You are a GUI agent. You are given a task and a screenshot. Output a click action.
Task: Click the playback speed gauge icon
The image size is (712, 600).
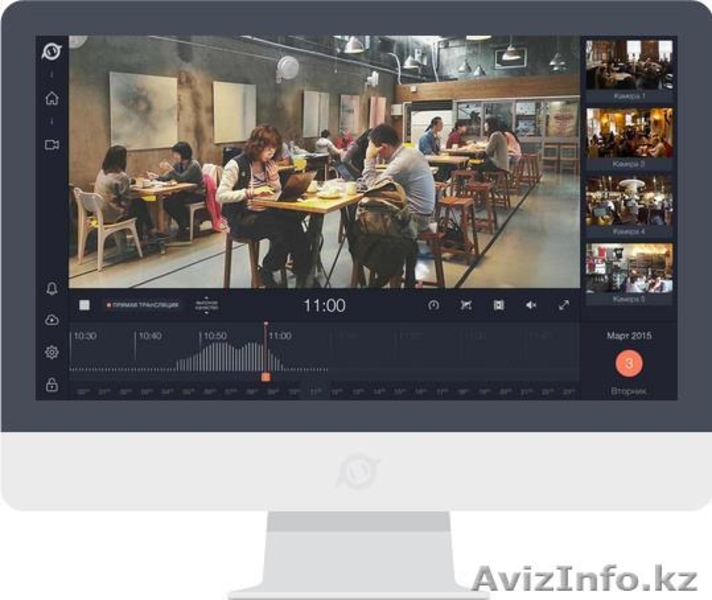pos(433,305)
